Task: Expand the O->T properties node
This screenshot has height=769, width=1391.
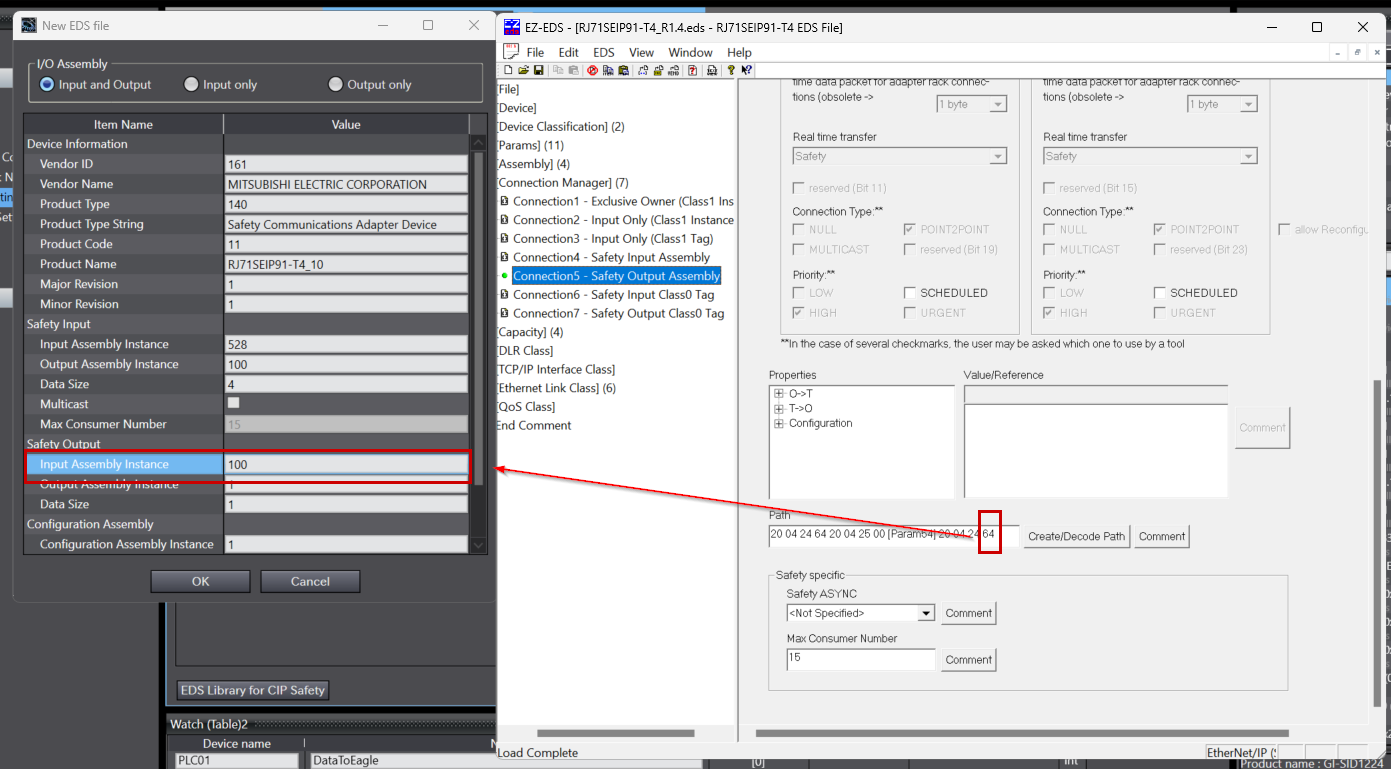Action: point(779,394)
